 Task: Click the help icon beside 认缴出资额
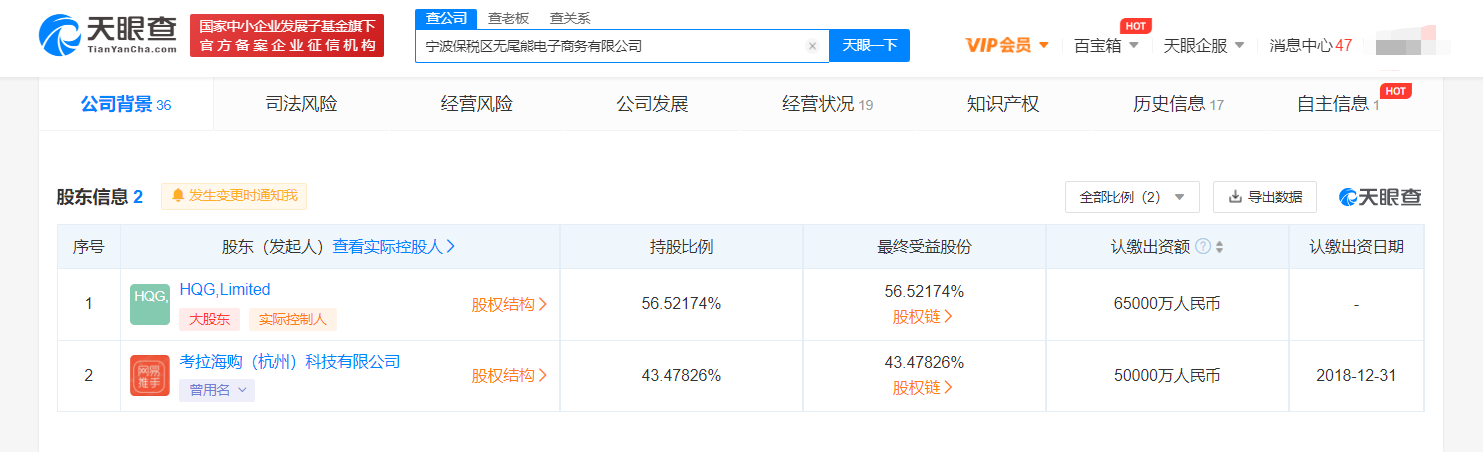(x=1203, y=247)
